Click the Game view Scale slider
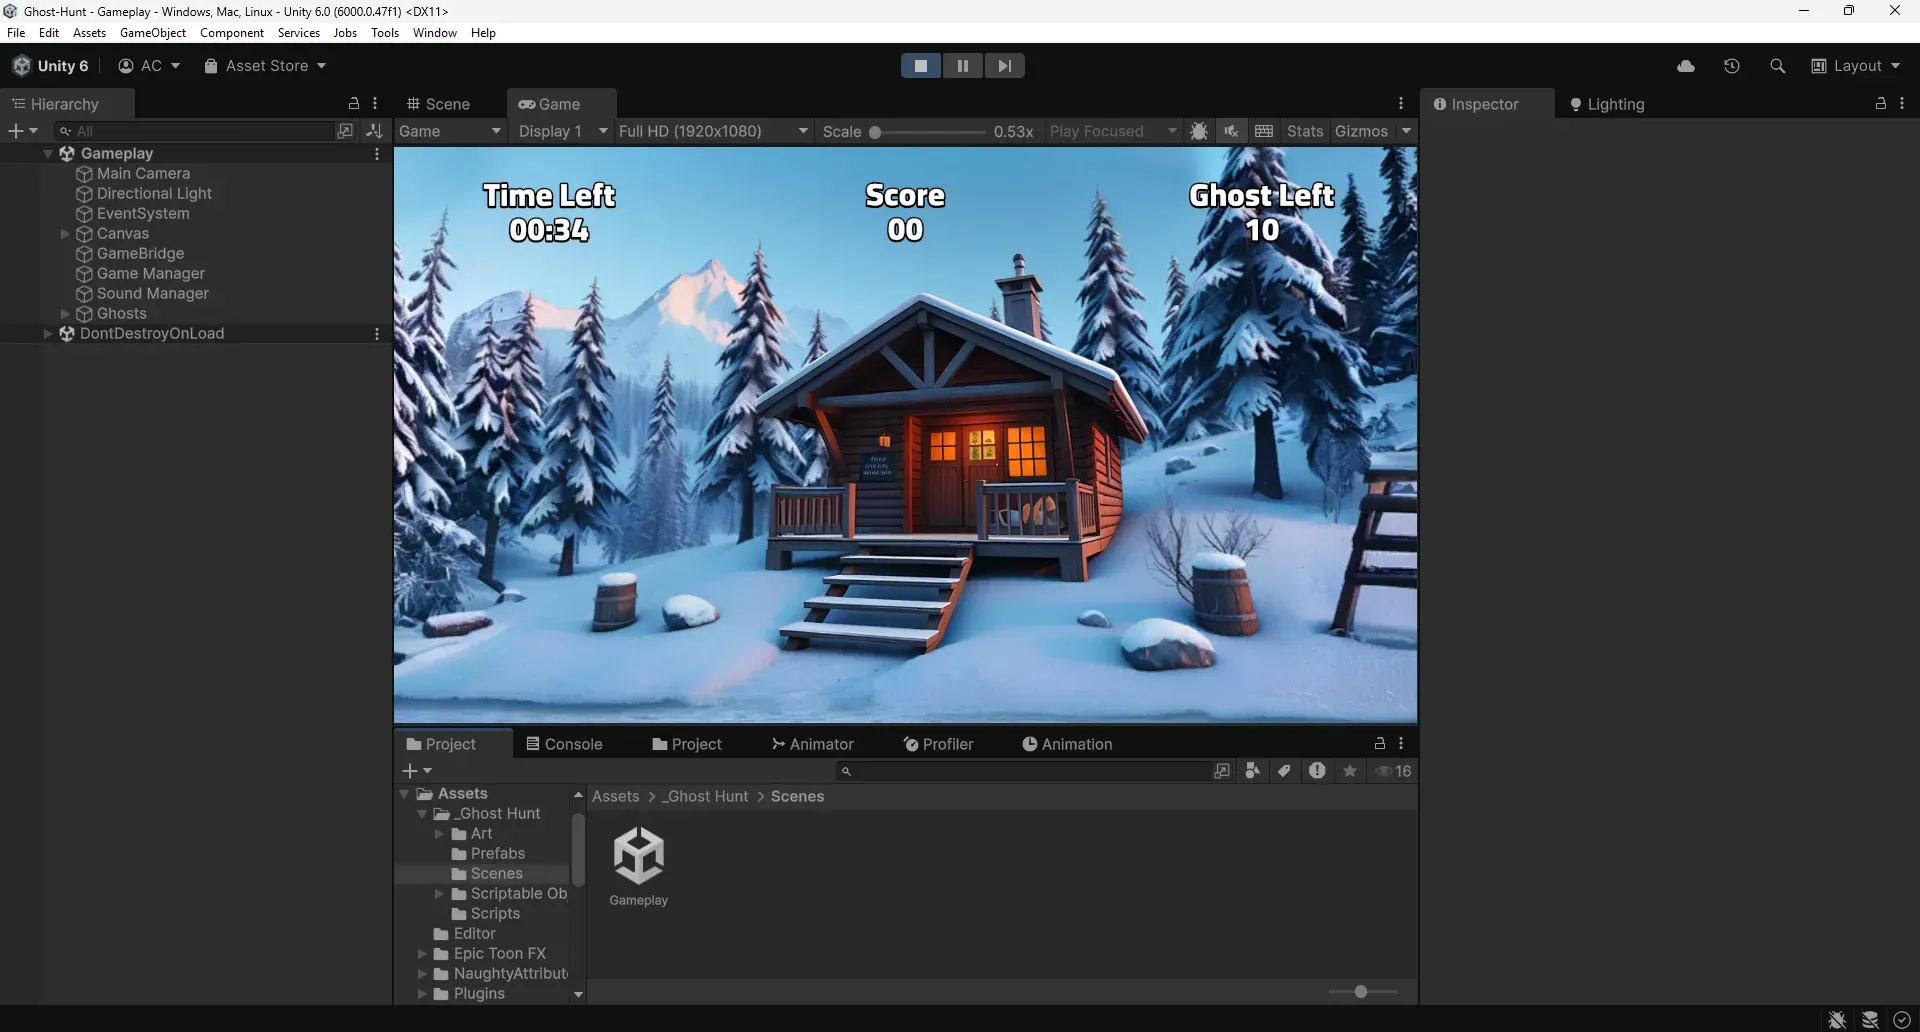1920x1032 pixels. (927, 132)
